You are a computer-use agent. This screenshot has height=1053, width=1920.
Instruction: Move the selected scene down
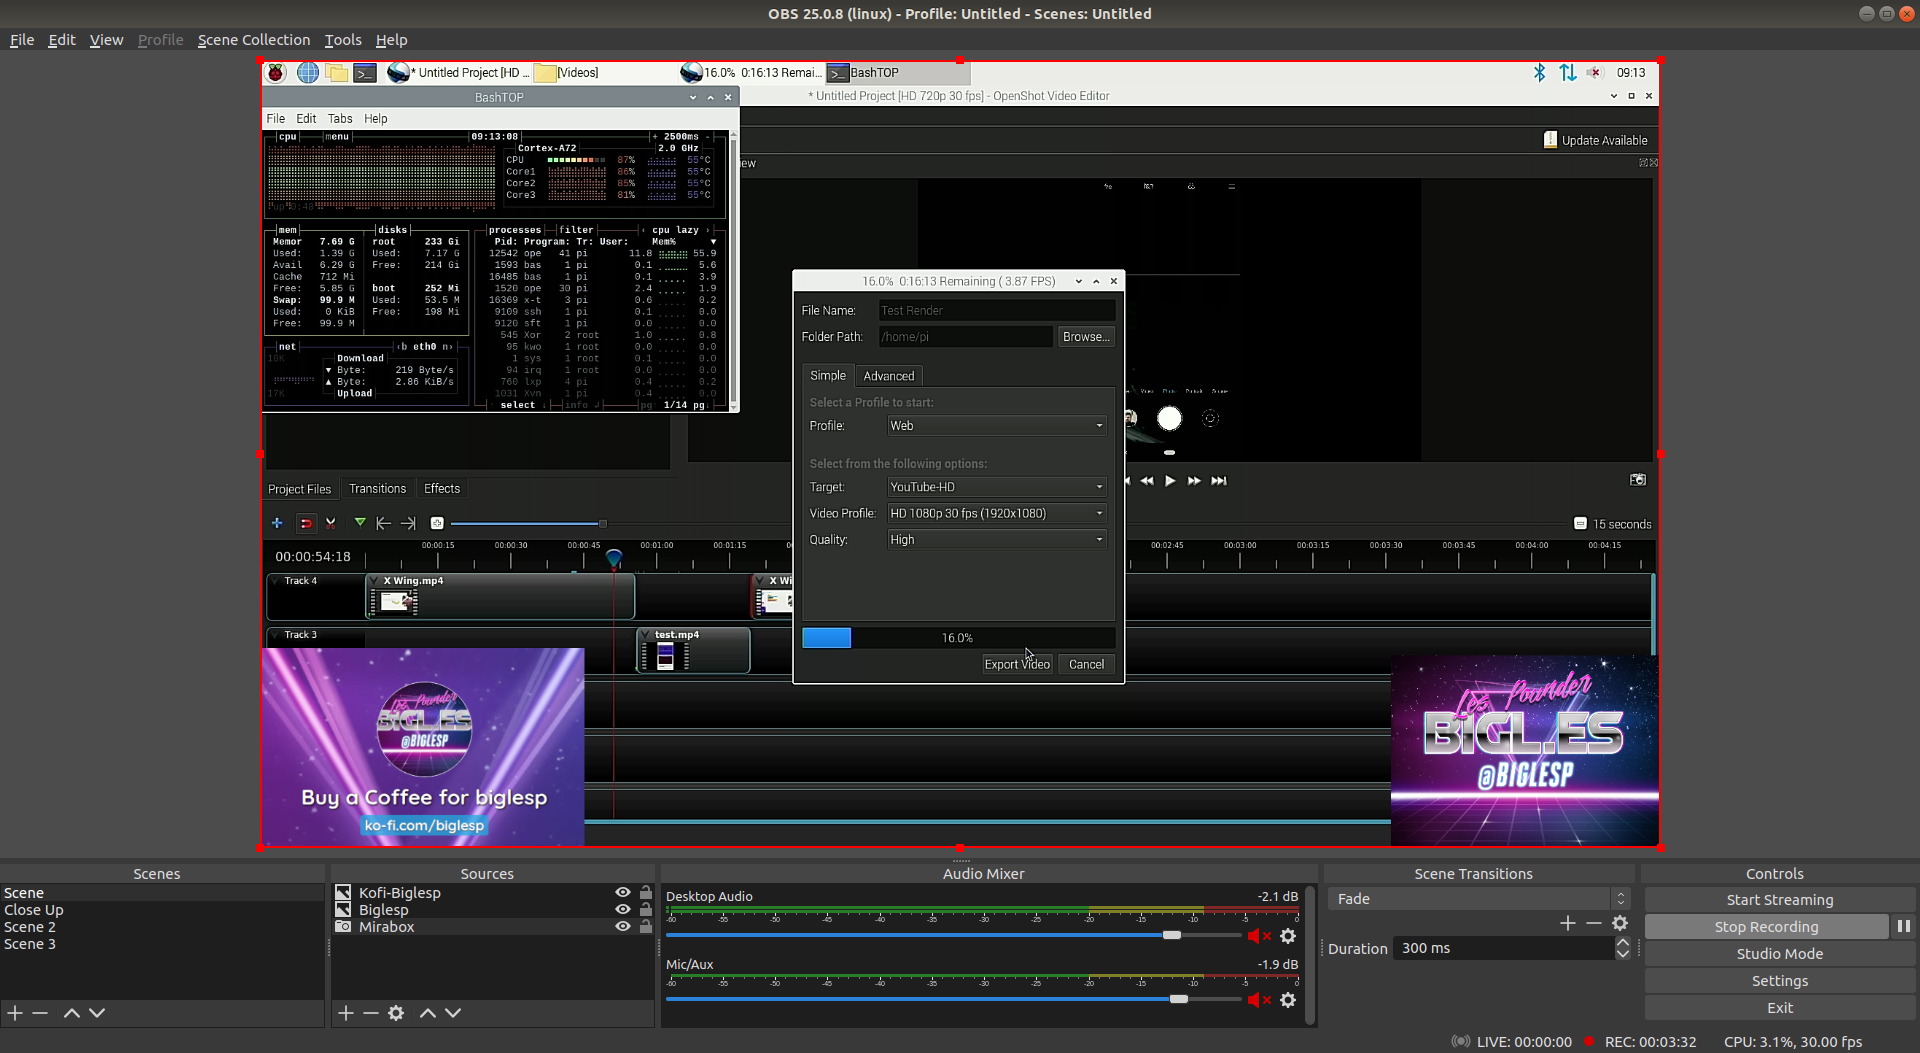(97, 1013)
